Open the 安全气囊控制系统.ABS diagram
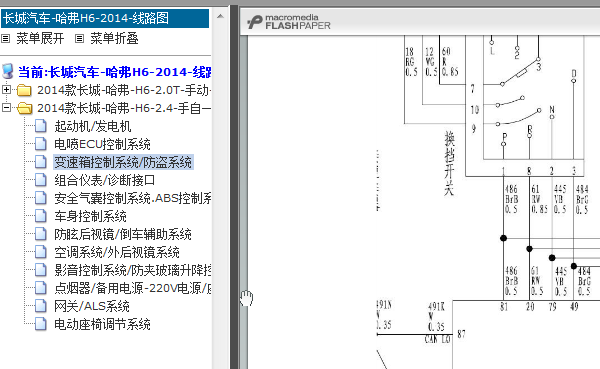 [133, 198]
